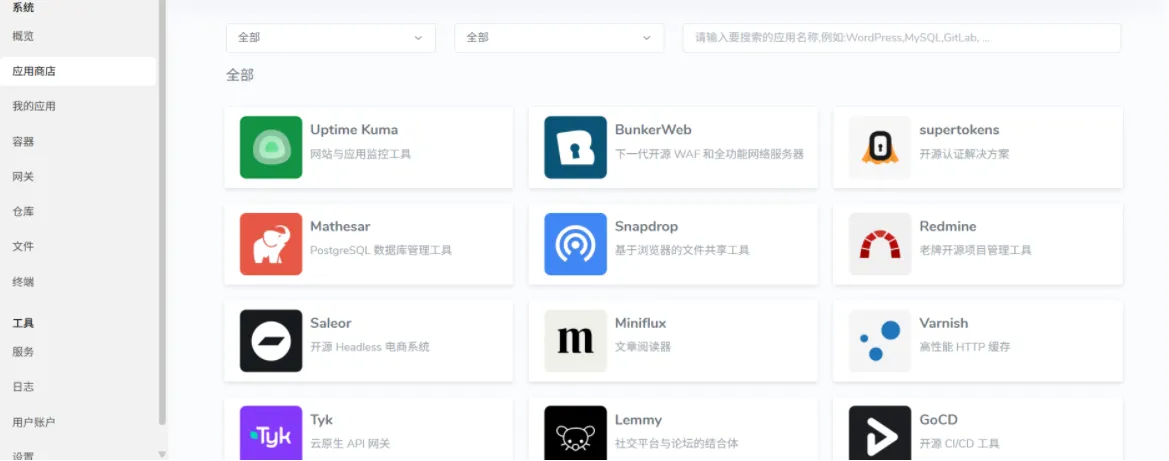The width and height of the screenshot is (1169, 461).
Task: Select the Lemmy app name
Action: [x=638, y=420]
